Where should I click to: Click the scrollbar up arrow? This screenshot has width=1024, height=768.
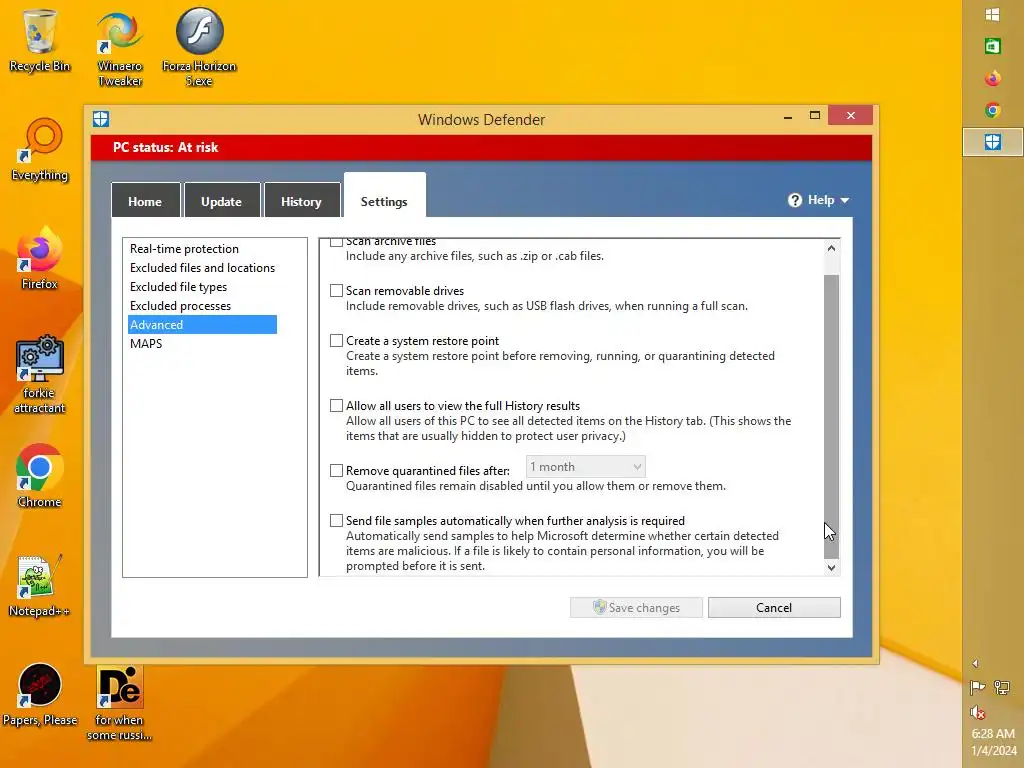(831, 248)
